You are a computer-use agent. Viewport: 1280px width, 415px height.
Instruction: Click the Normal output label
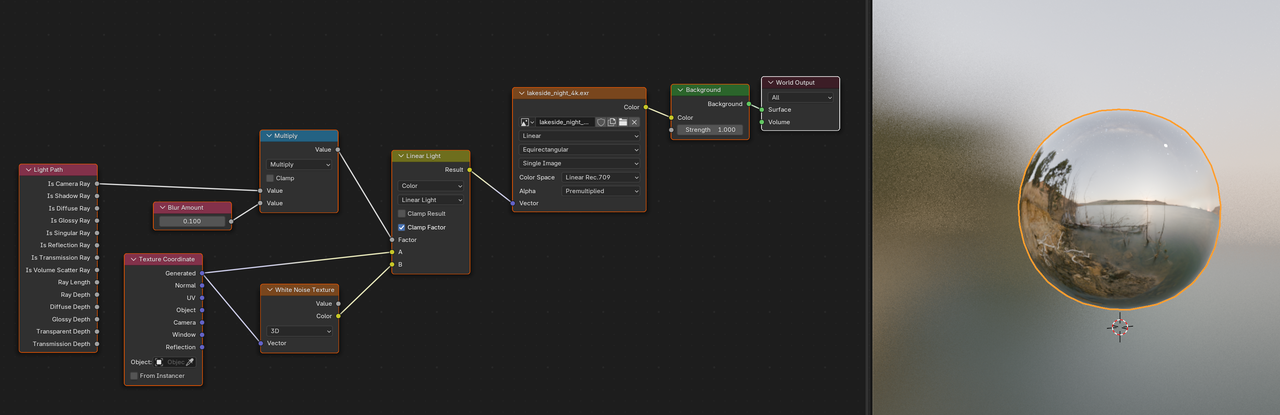click(x=186, y=285)
